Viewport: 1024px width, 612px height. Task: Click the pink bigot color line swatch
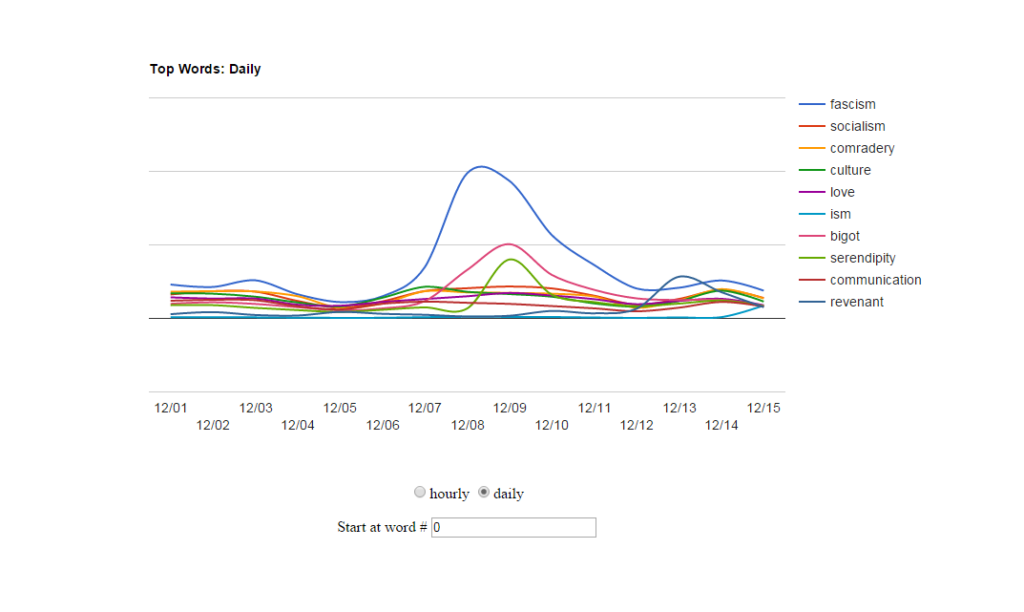812,237
